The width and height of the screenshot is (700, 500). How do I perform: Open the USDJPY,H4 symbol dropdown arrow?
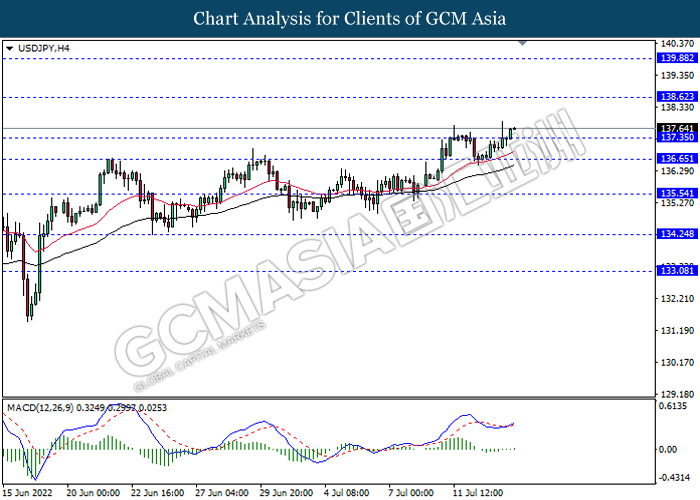point(9,49)
